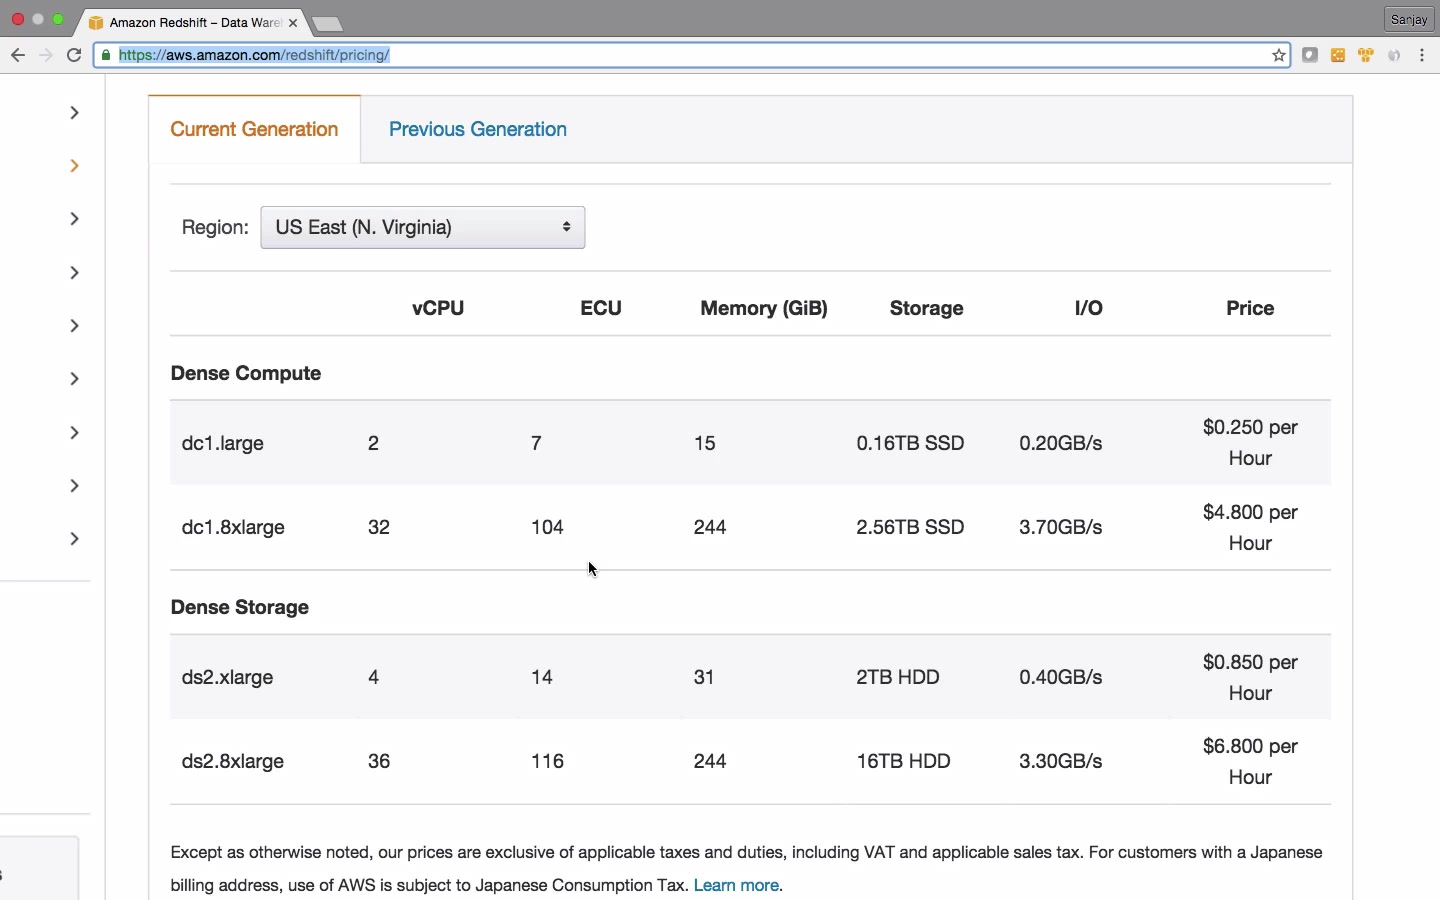This screenshot has width=1440, height=900.
Task: Expand the first sidebar chevron
Action: click(75, 113)
